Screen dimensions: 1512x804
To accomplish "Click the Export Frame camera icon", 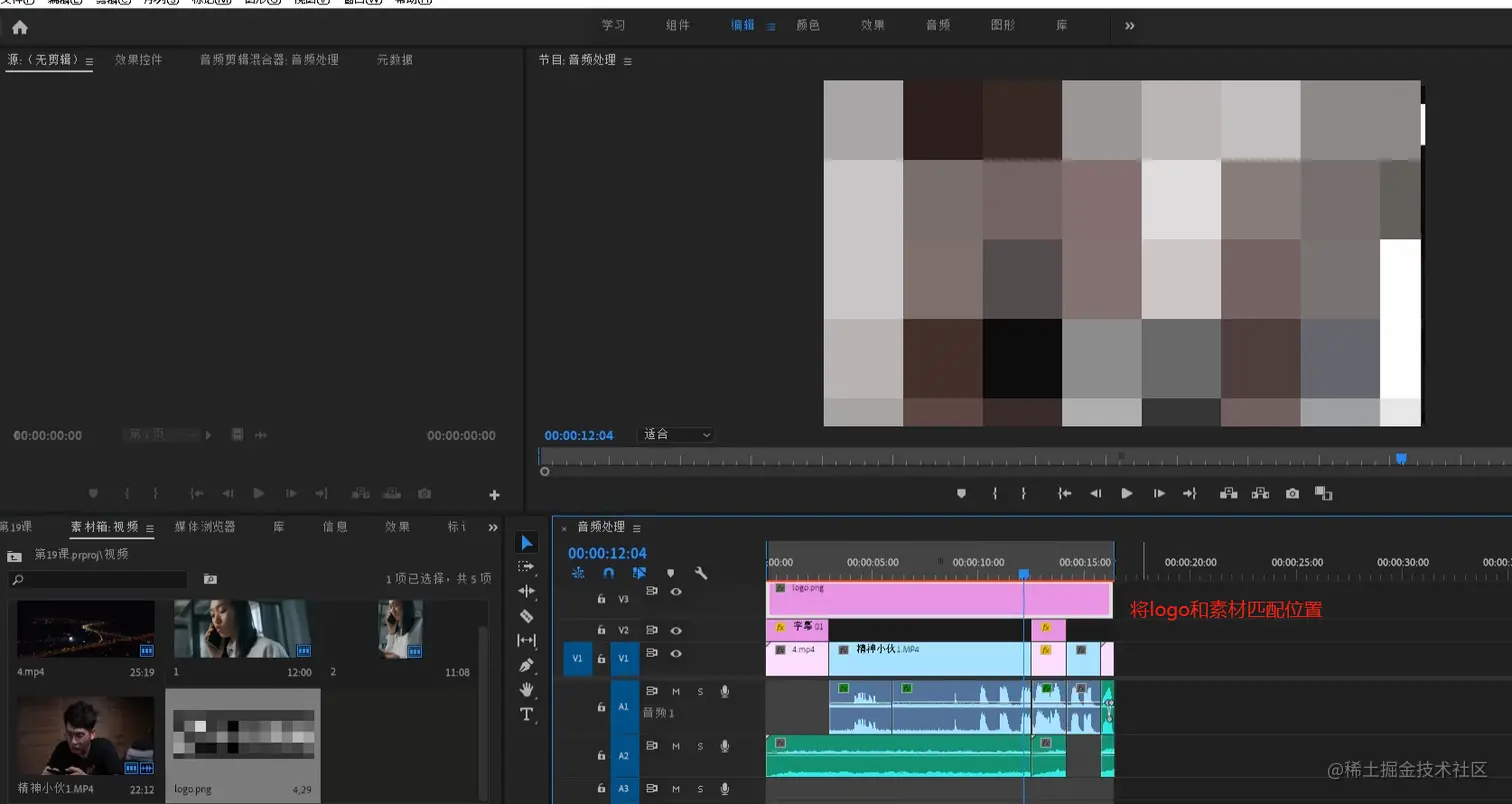I will tap(1292, 493).
